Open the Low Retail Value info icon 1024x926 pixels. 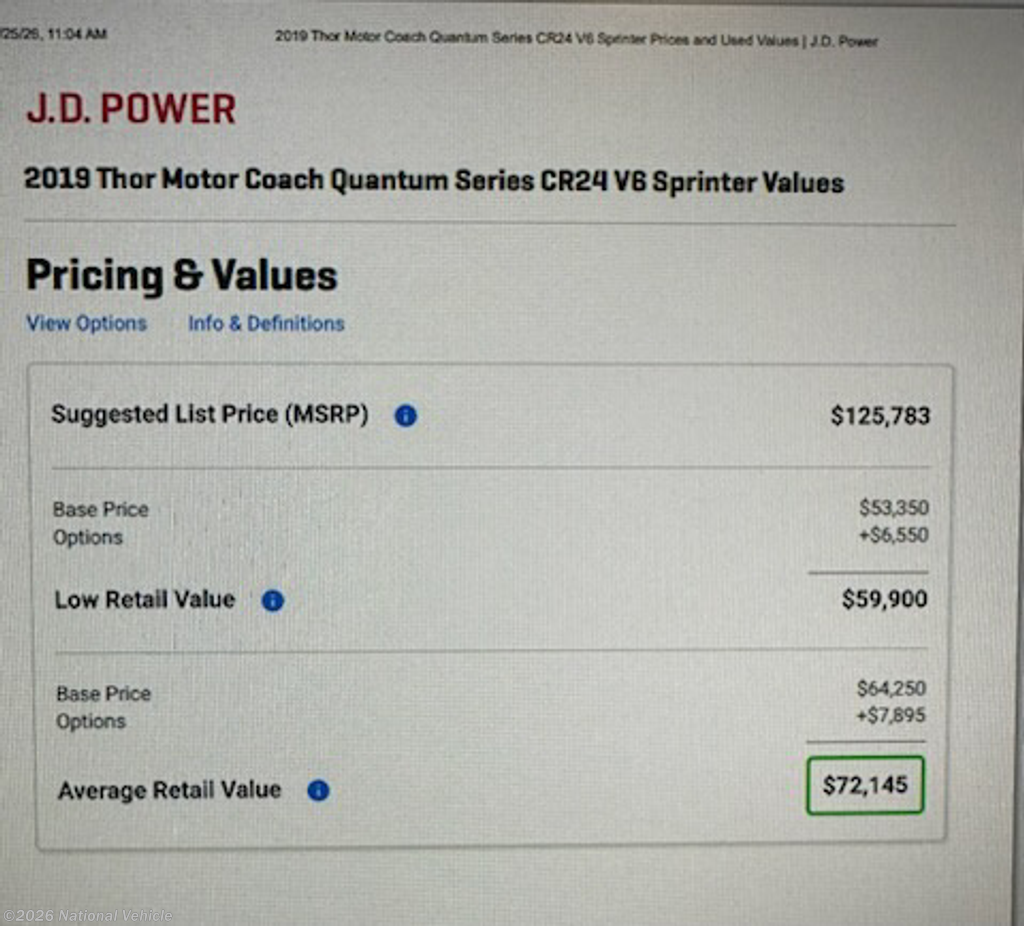pyautogui.click(x=272, y=601)
